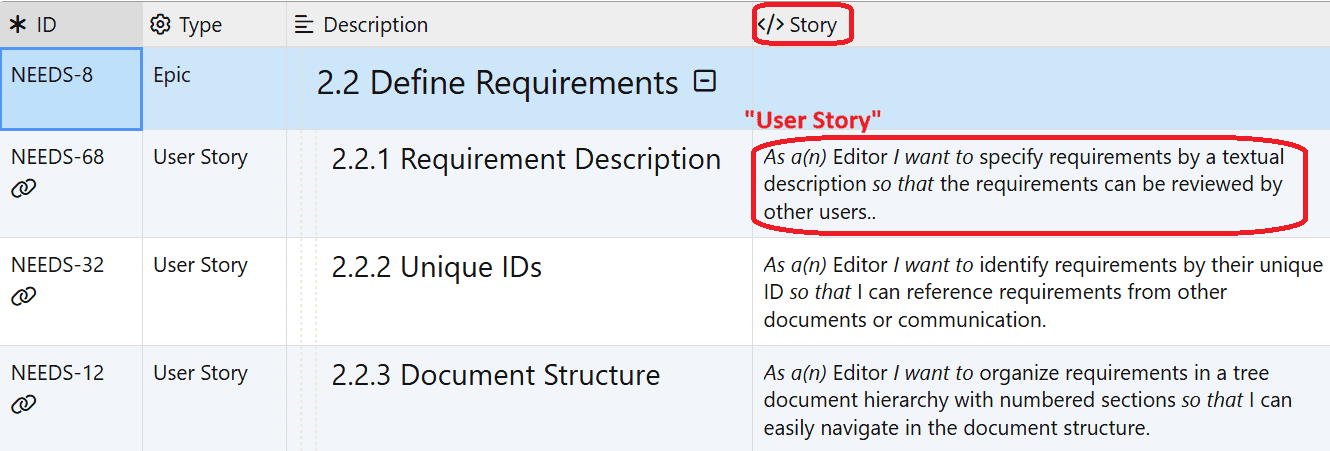Image resolution: width=1330 pixels, height=451 pixels.
Task: Click the gear icon in Type header
Action: click(x=160, y=24)
